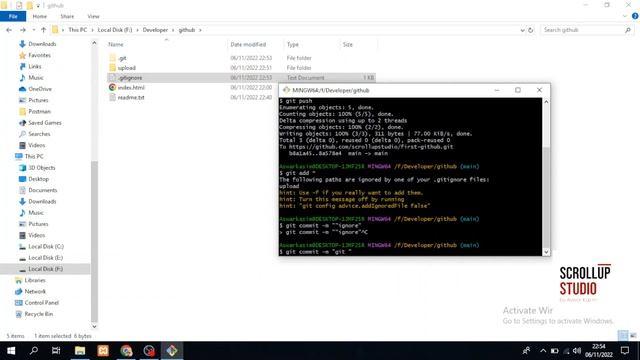Screen dimensions: 640x360
Task: Select the upload folder
Action: pos(127,68)
